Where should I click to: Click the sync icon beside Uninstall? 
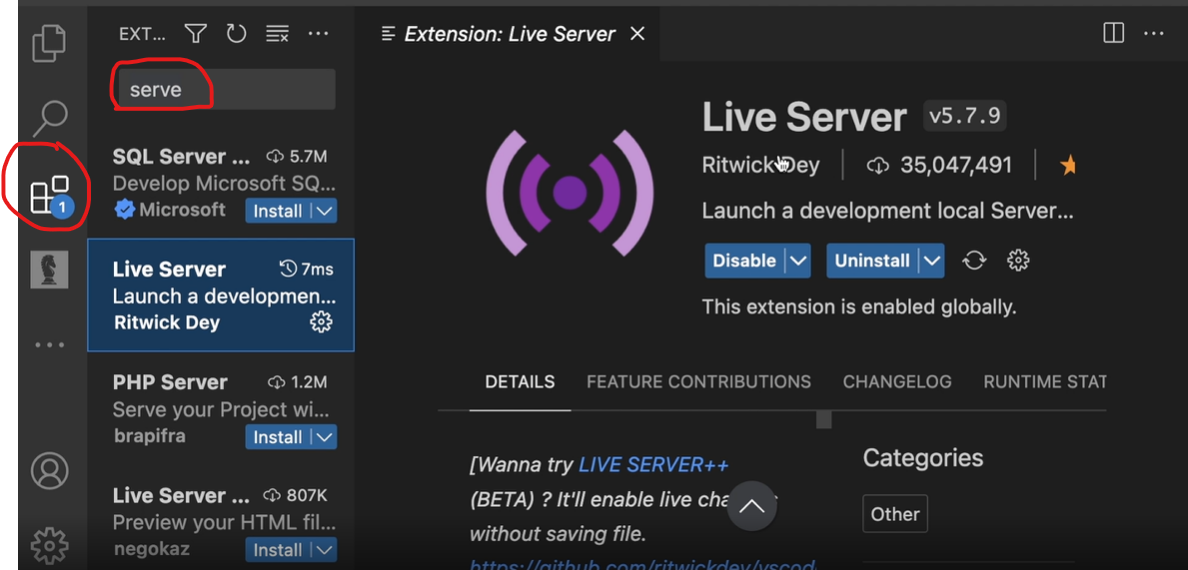click(974, 261)
